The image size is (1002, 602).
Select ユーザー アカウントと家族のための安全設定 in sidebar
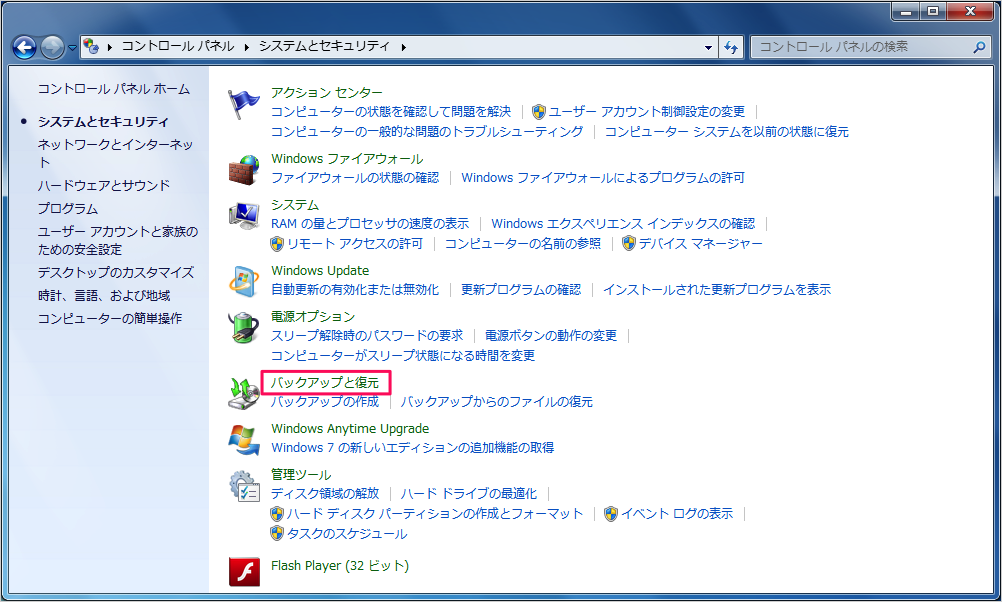pos(118,240)
